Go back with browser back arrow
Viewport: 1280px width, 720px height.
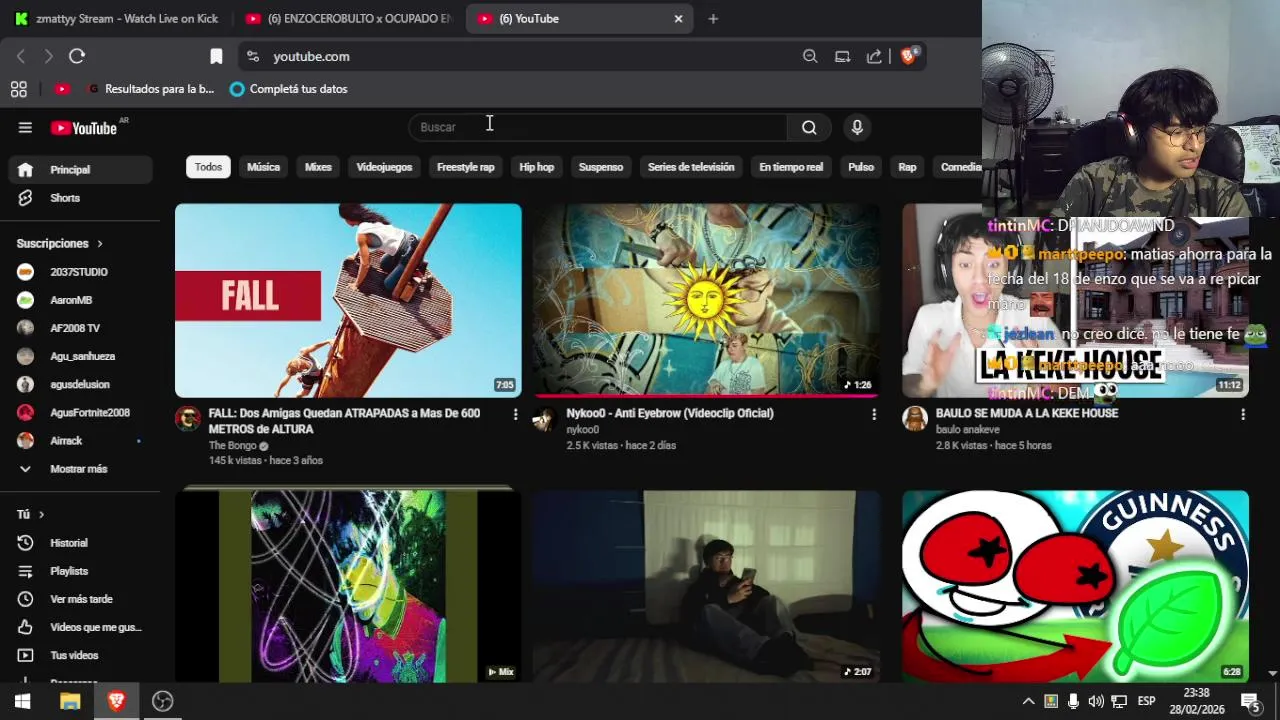click(21, 56)
